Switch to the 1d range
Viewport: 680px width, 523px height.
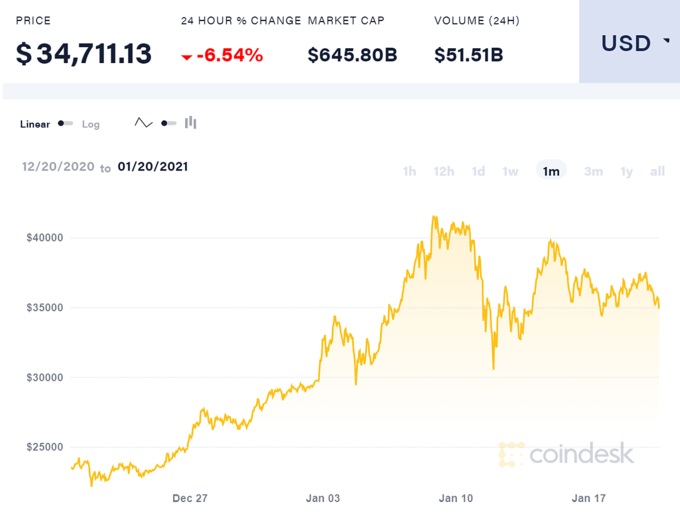478,171
